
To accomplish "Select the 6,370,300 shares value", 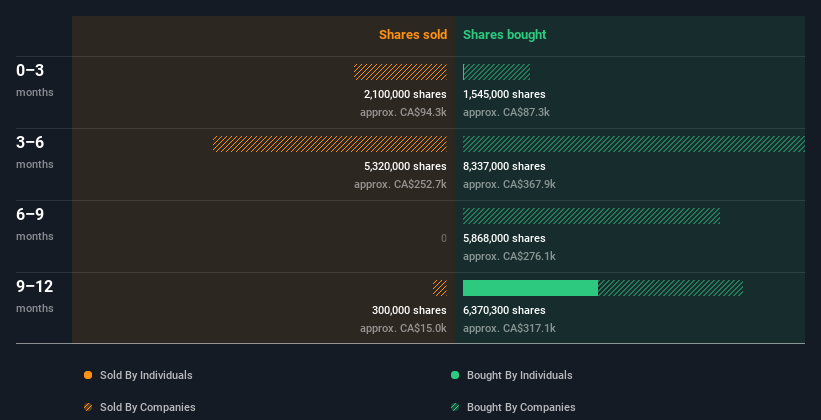I will click(504, 310).
